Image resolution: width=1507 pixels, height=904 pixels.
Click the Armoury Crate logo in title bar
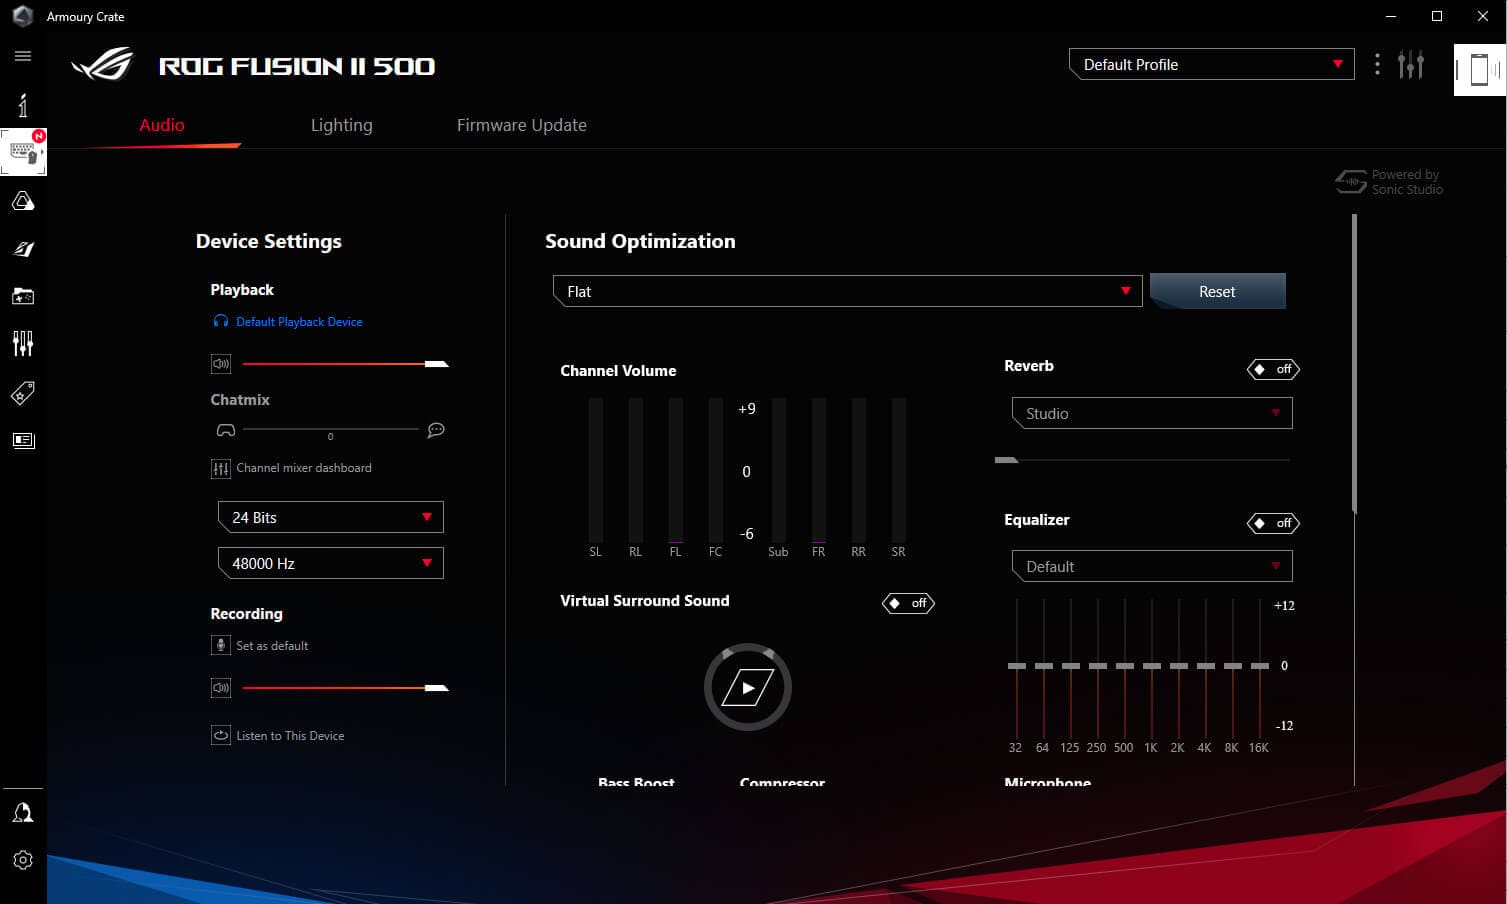22,16
